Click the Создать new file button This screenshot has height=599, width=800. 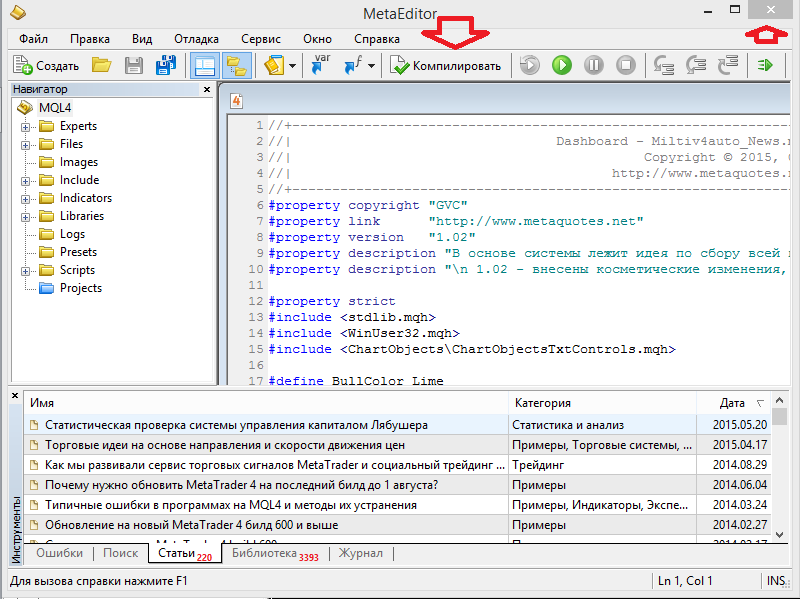point(46,65)
